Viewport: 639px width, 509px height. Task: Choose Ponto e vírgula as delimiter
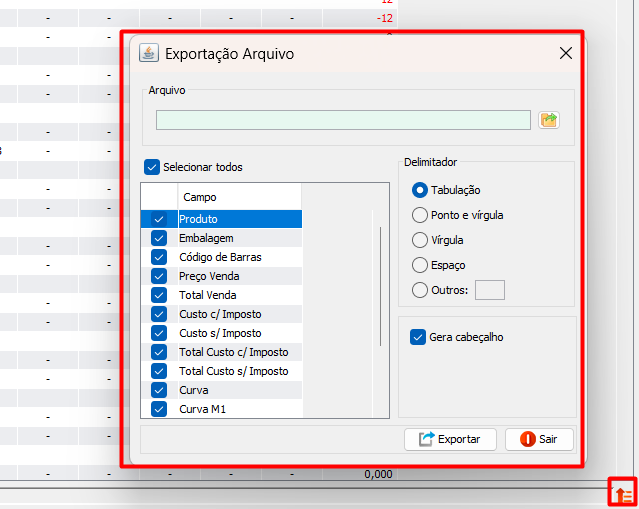pyautogui.click(x=420, y=215)
